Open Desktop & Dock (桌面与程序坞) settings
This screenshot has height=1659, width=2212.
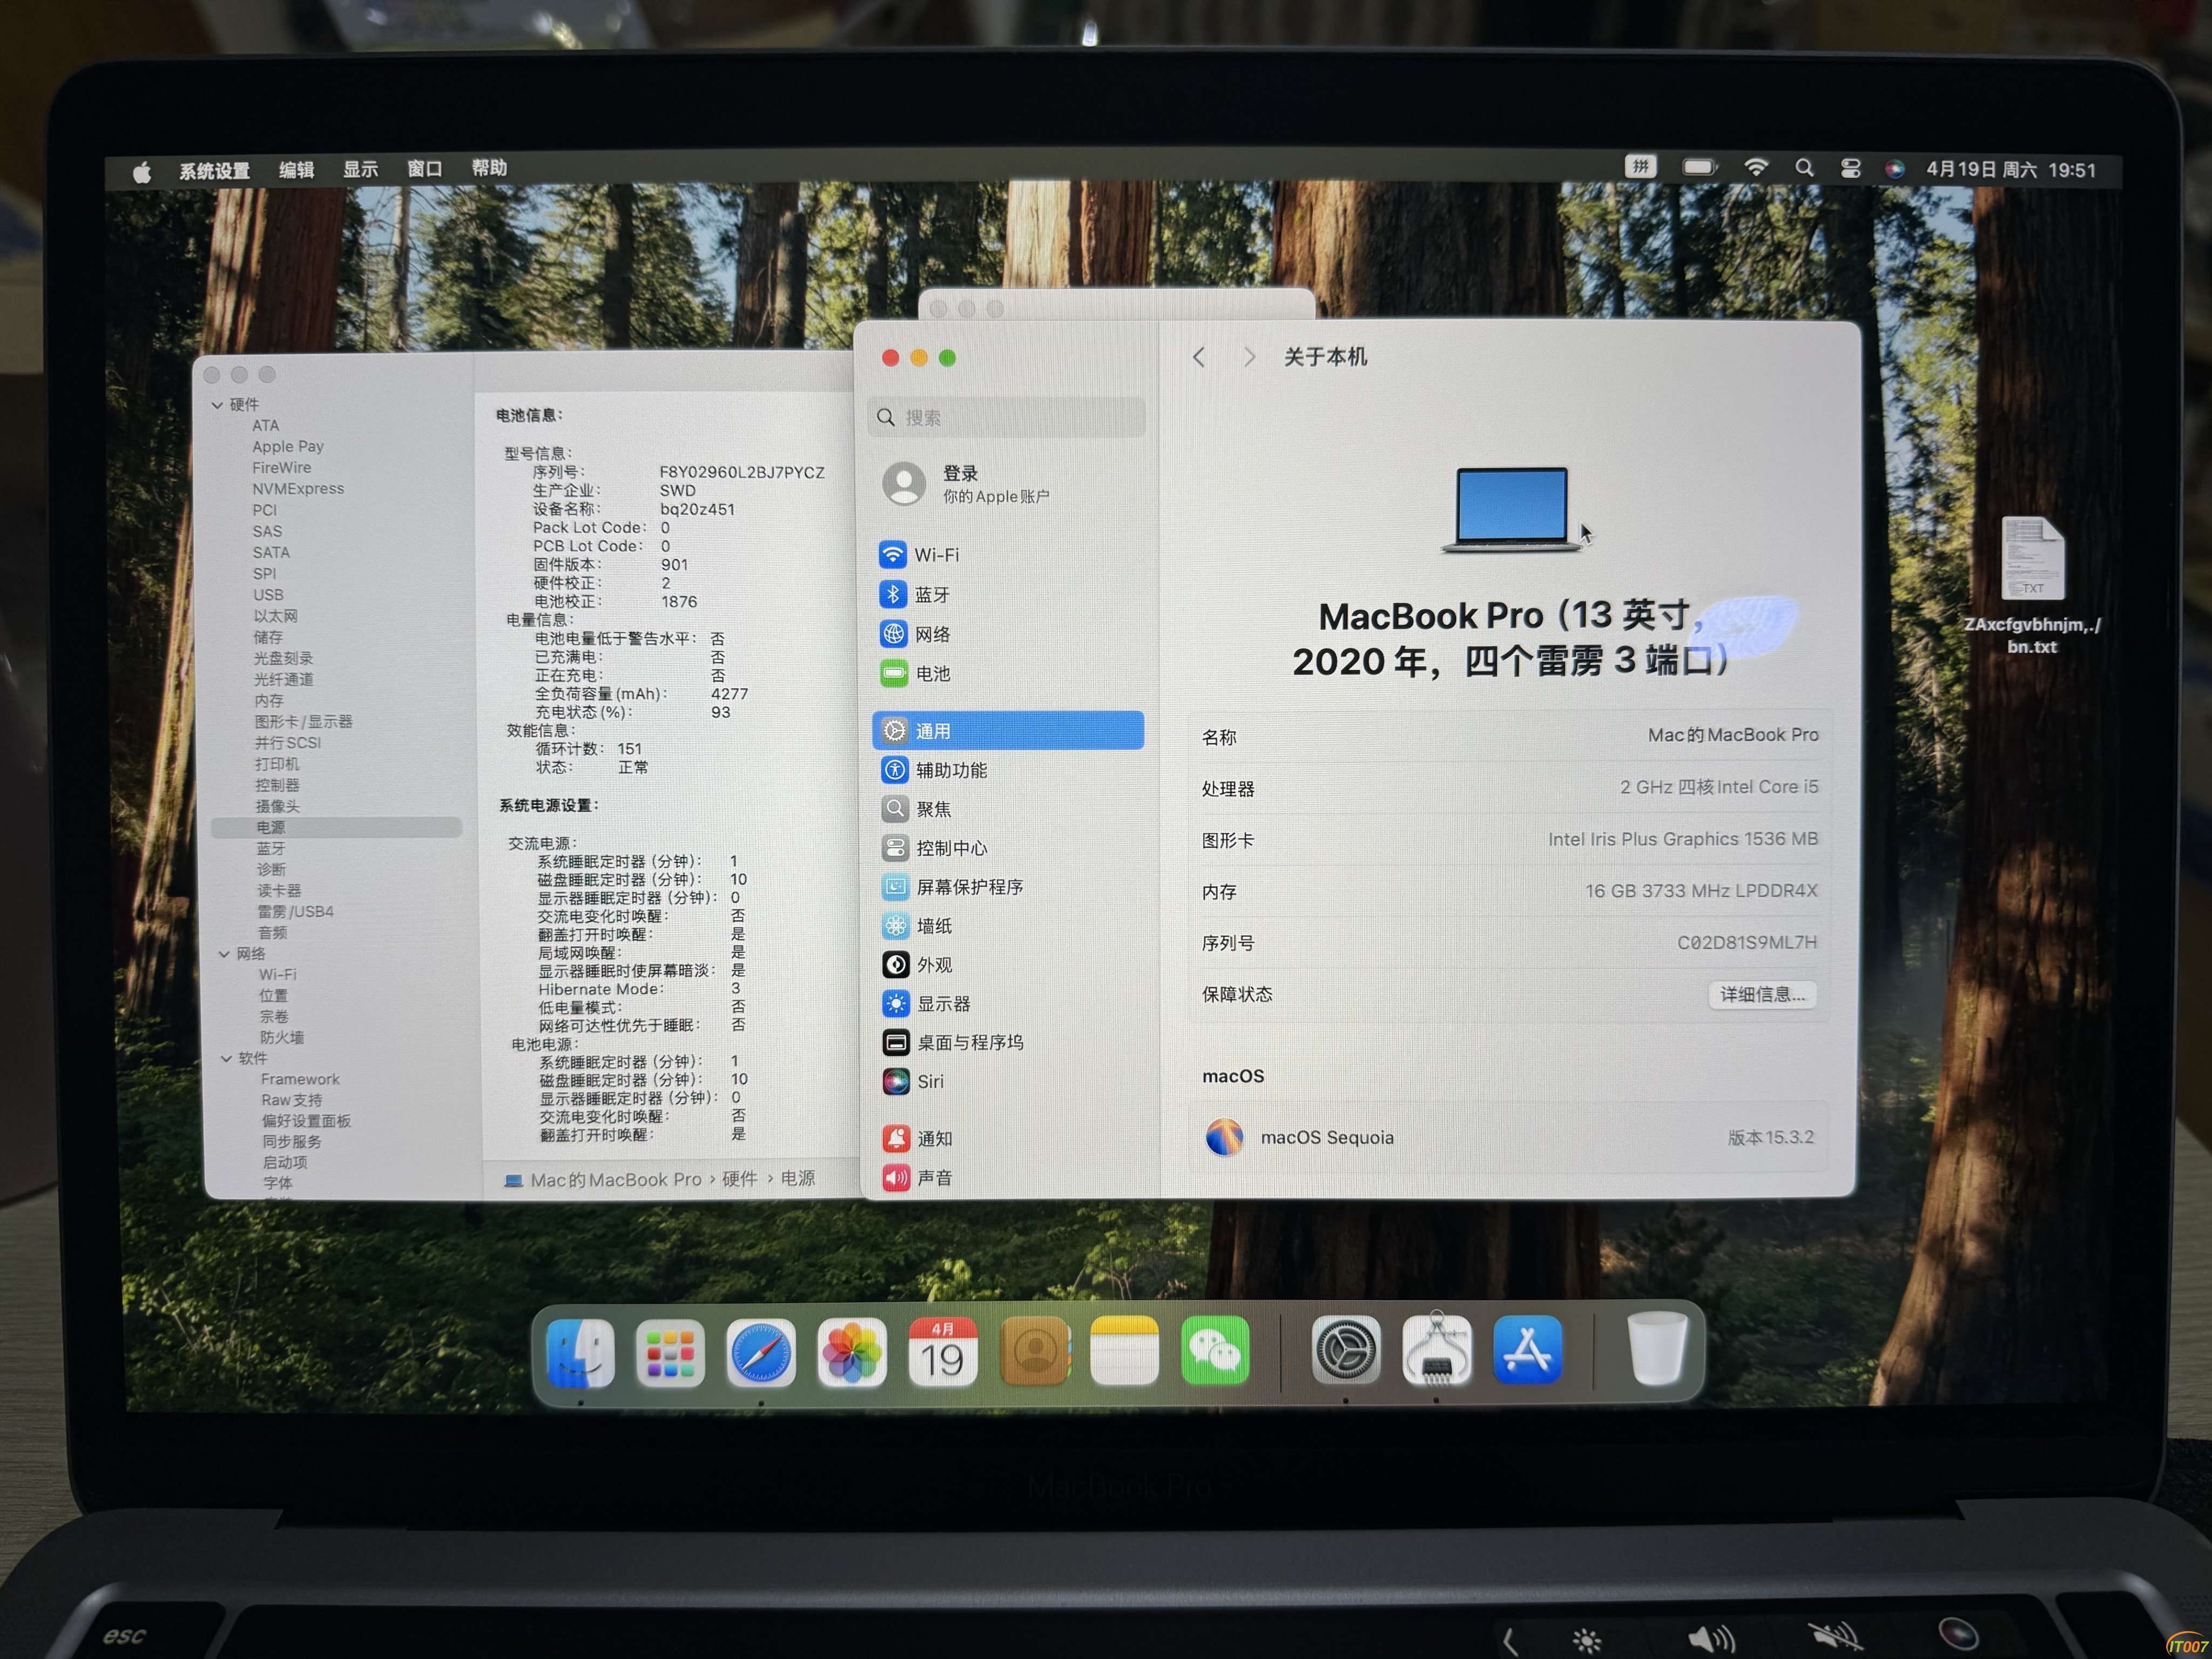coord(1008,1043)
